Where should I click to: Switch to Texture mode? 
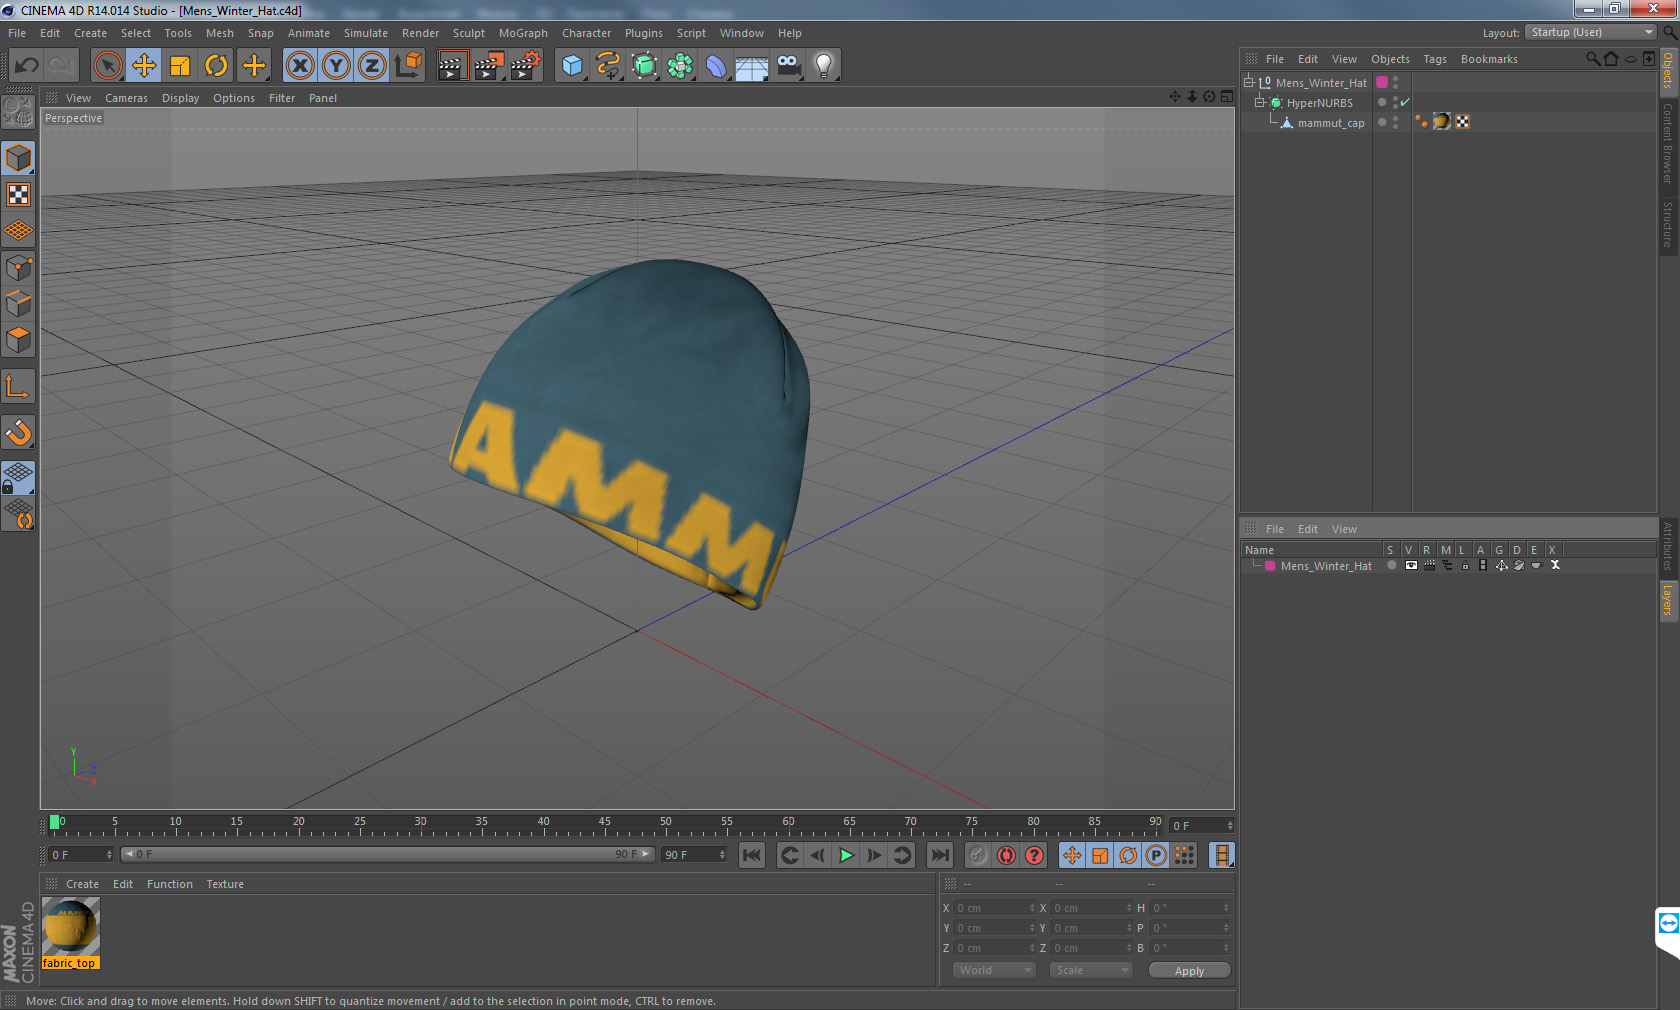coord(18,194)
